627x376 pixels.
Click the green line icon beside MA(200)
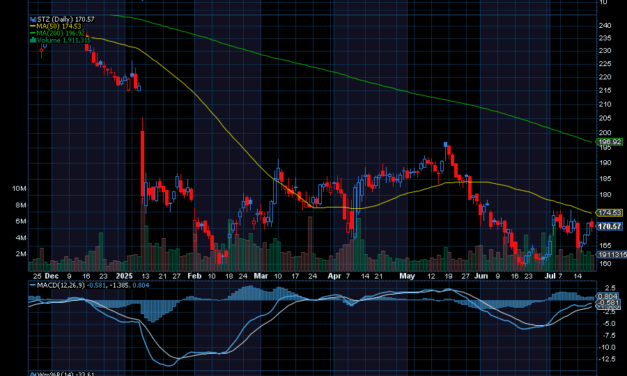tap(33, 33)
